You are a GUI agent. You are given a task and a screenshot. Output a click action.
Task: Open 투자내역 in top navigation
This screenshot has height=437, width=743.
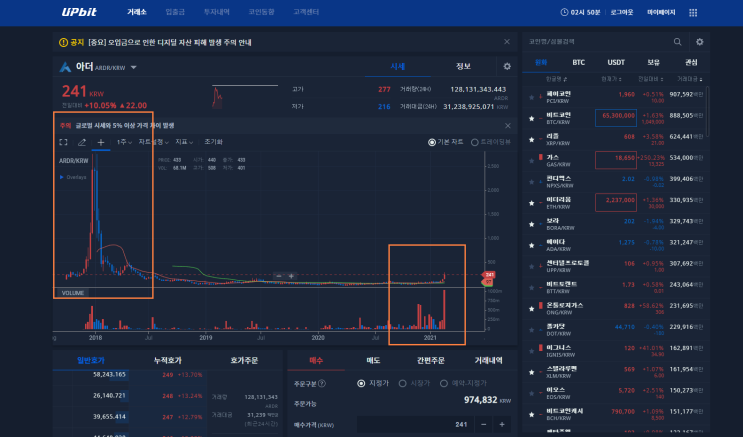(217, 12)
